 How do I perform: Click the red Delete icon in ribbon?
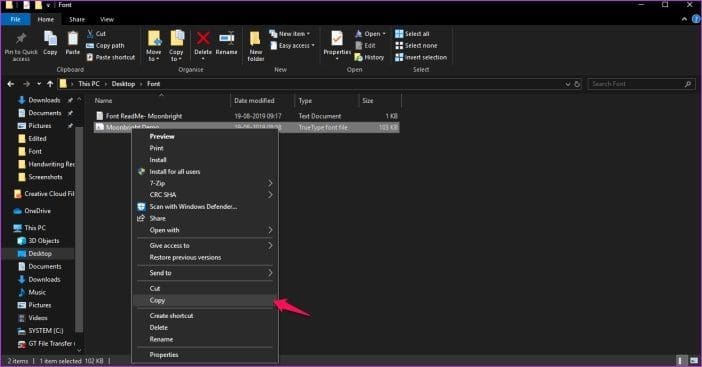[x=203, y=39]
